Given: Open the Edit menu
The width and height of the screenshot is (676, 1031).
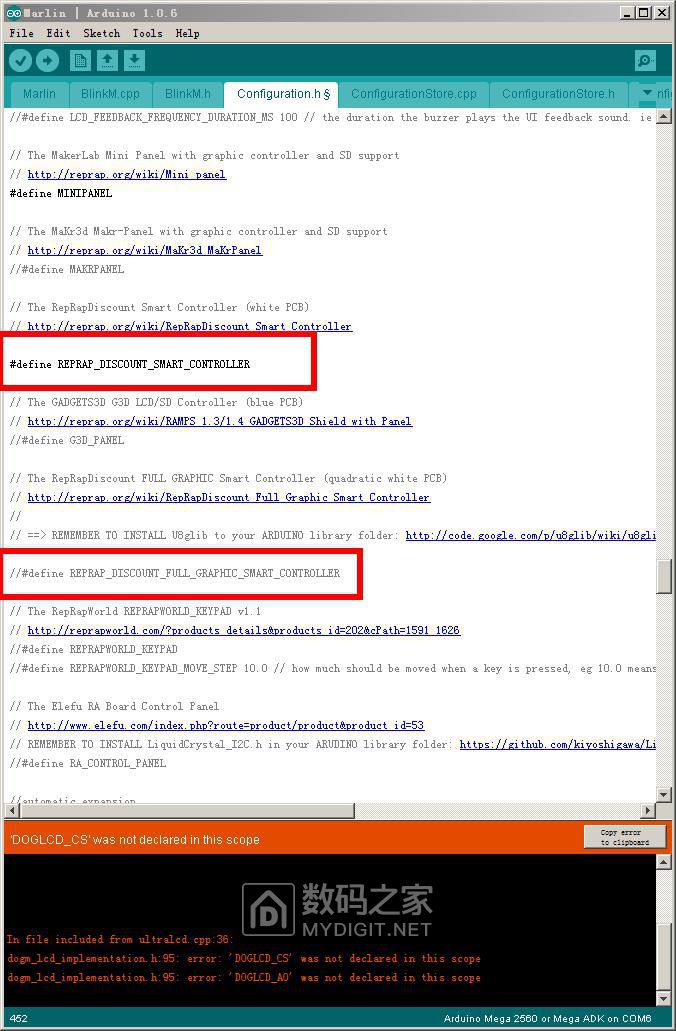Looking at the screenshot, I should pos(58,33).
